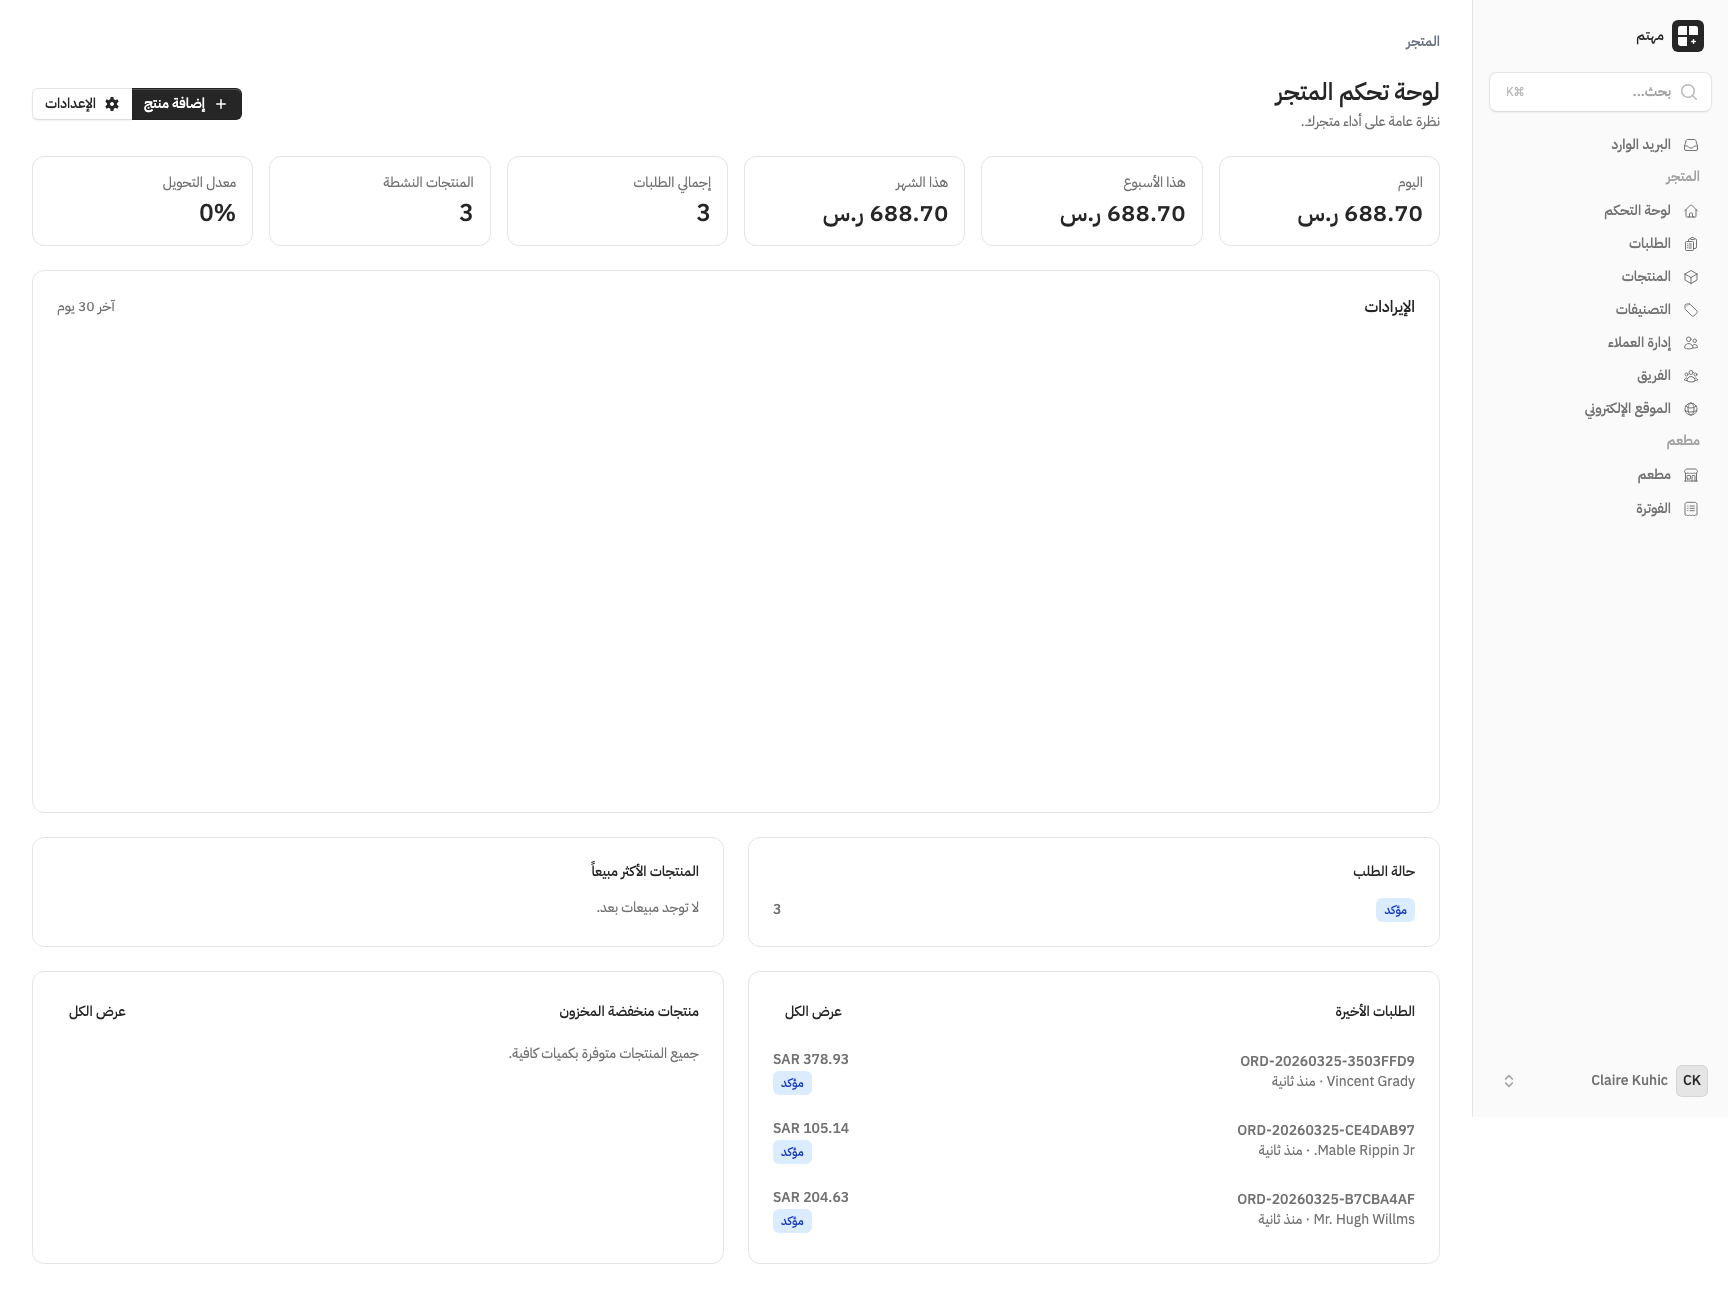1728x1296 pixels.
Task: Click the CK avatar thumbnail
Action: point(1692,1080)
